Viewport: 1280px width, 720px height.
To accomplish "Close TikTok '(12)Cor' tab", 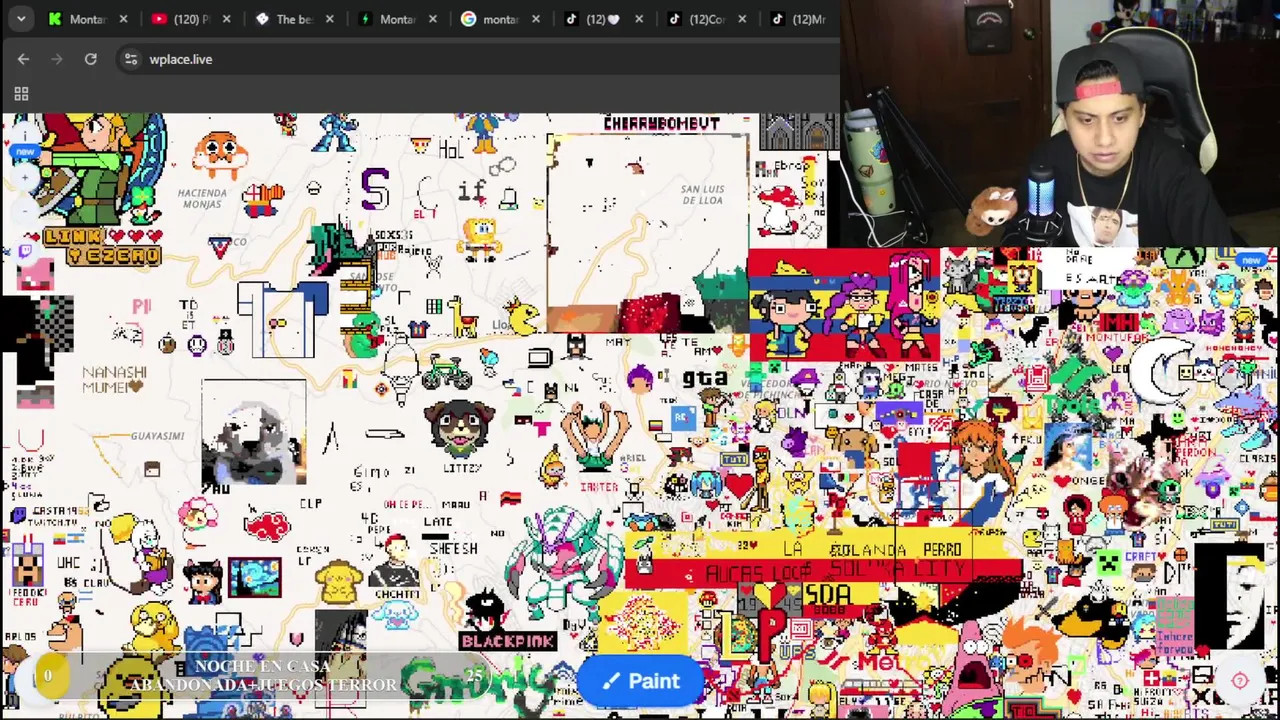I will coord(742,19).
